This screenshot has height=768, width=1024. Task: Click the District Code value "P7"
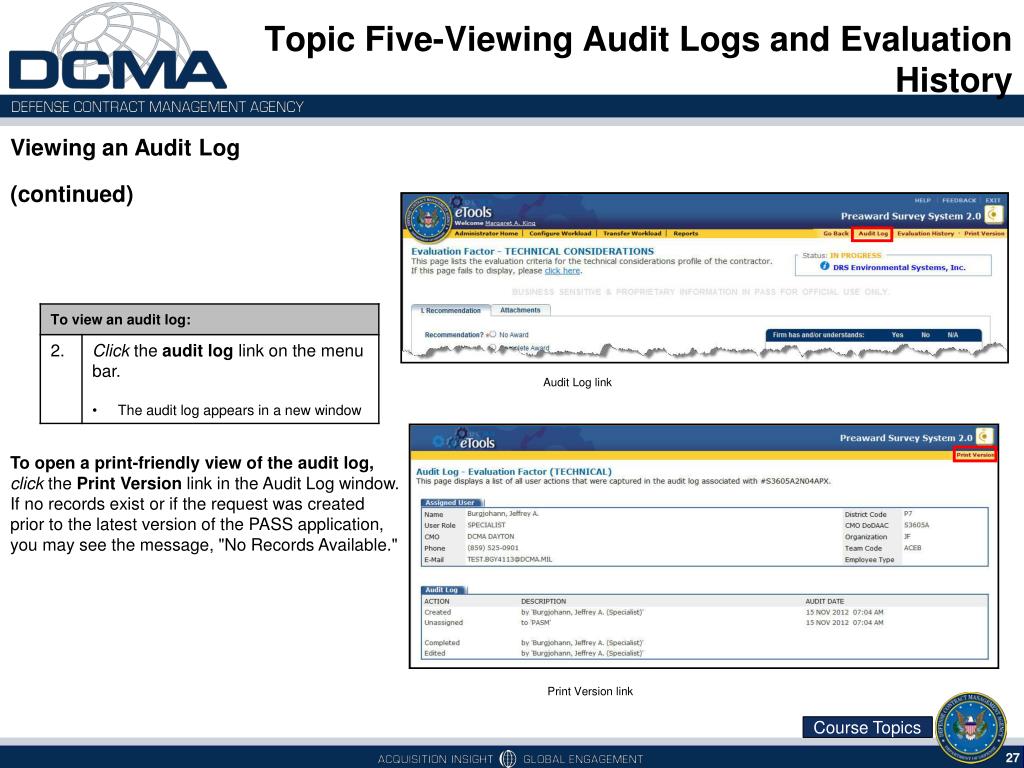coord(908,514)
